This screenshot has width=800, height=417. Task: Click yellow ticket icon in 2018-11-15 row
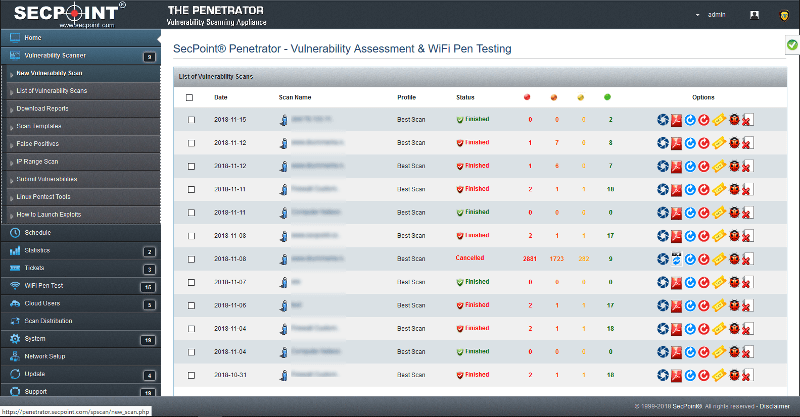pos(719,120)
